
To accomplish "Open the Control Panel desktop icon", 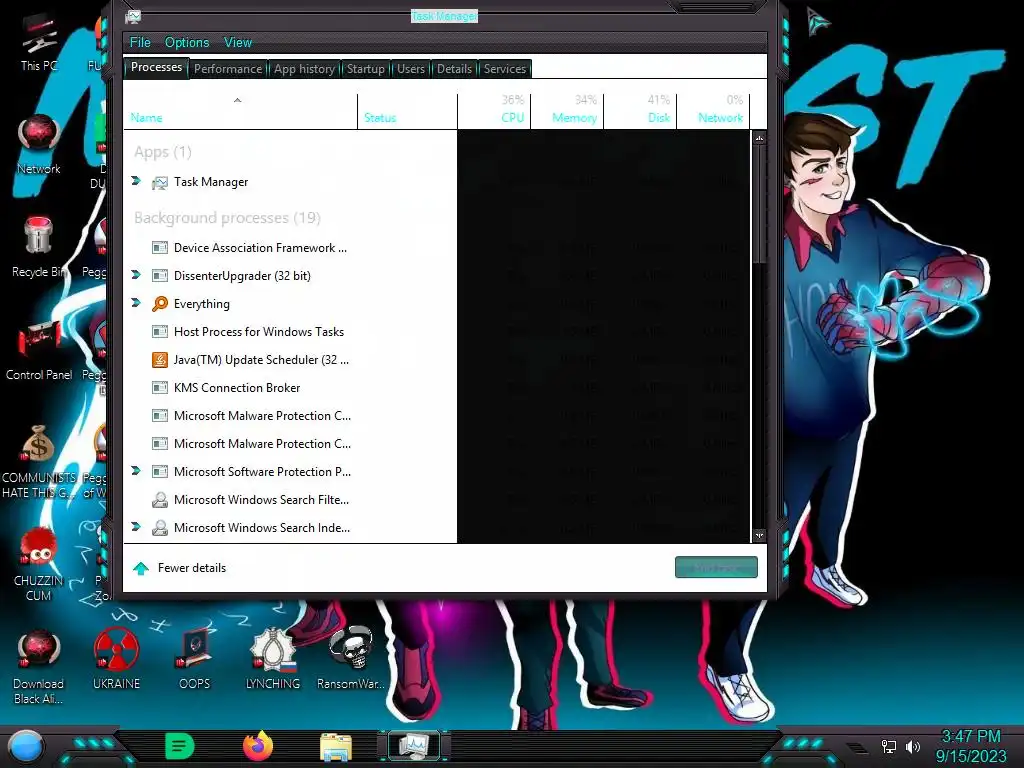I will tap(39, 349).
